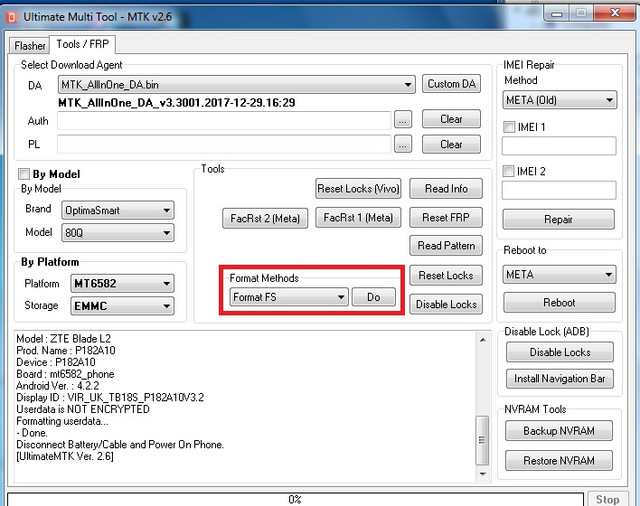Click the Read Pattern button

tap(446, 246)
